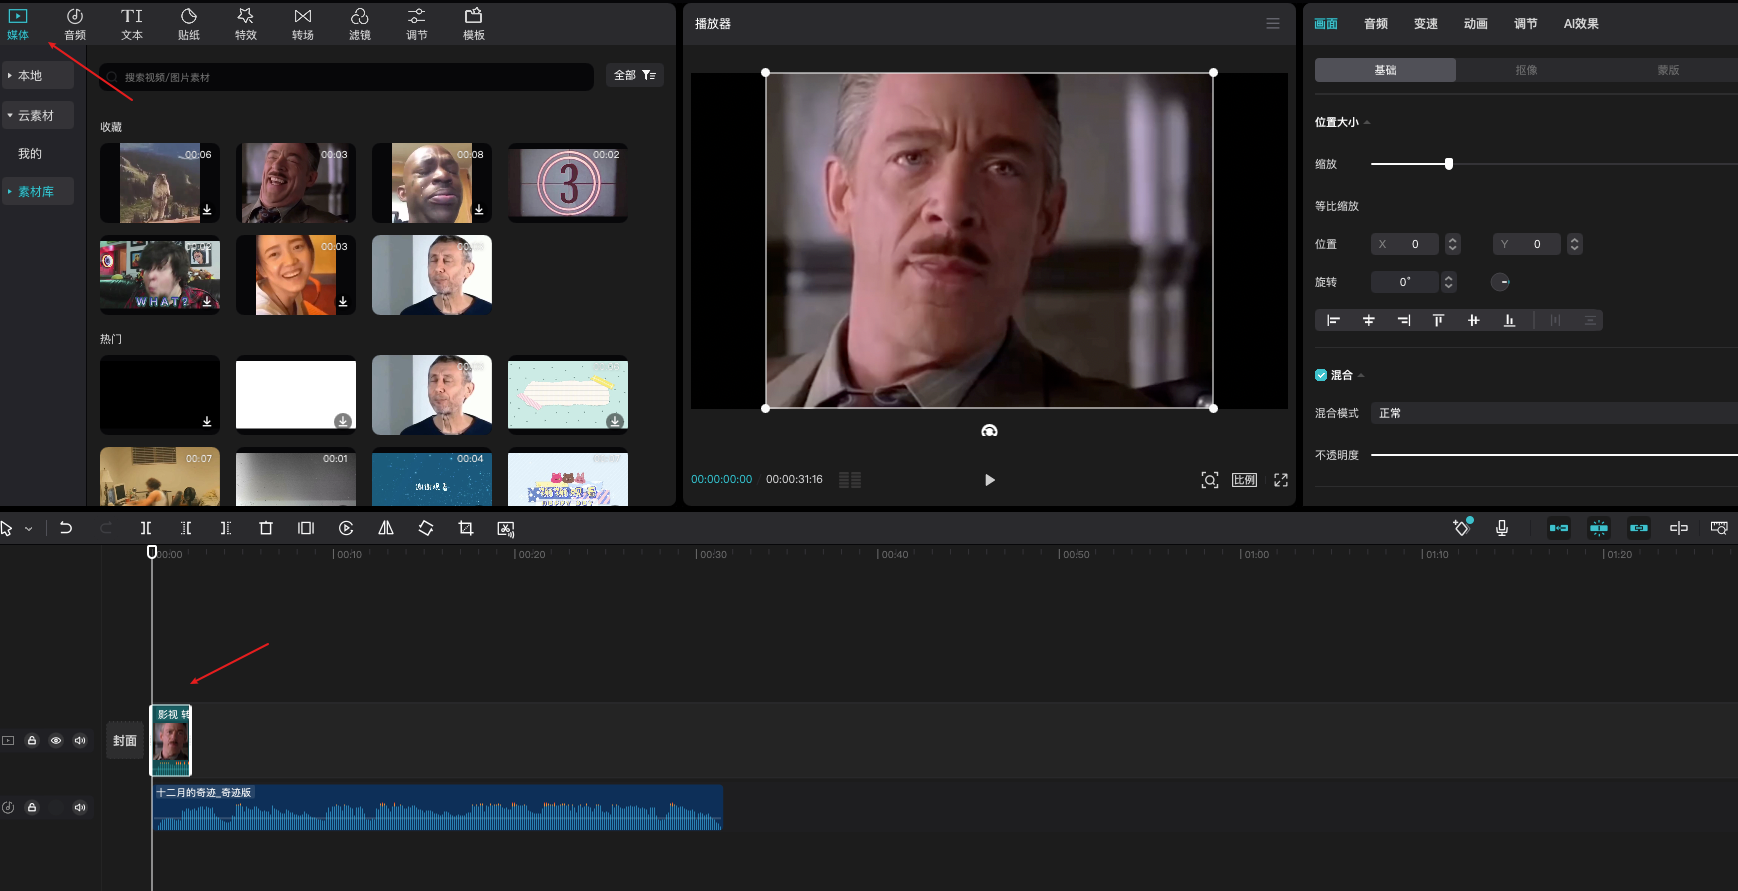Toggle auto snapping

coord(1599,528)
